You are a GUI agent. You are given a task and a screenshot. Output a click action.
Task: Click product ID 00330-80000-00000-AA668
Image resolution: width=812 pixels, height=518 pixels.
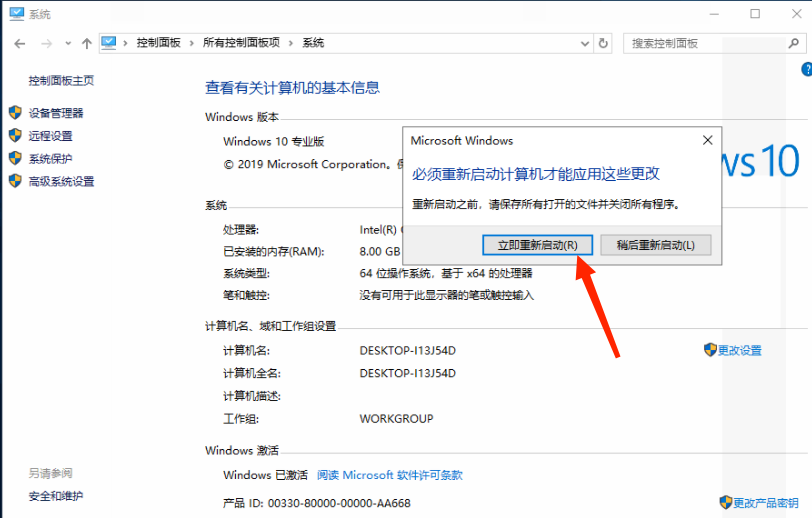coord(339,503)
